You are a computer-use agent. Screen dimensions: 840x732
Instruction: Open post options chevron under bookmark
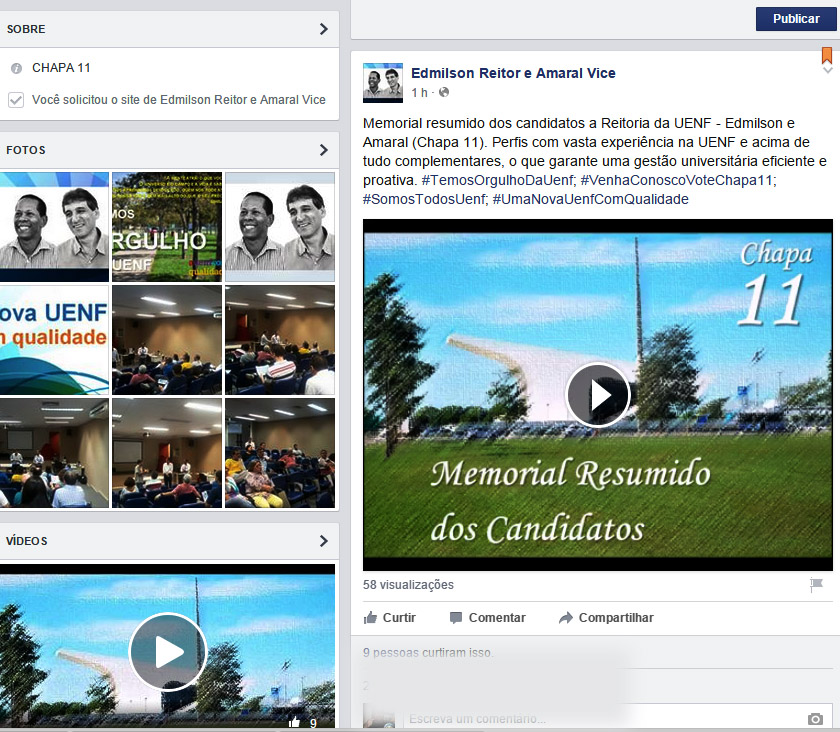(x=827, y=71)
